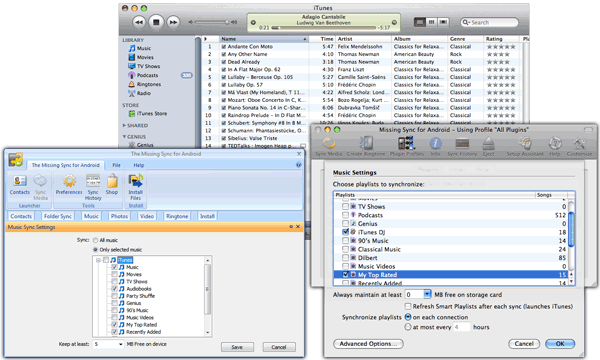Click the Sync History icon in Mac toolbar

coord(462,143)
